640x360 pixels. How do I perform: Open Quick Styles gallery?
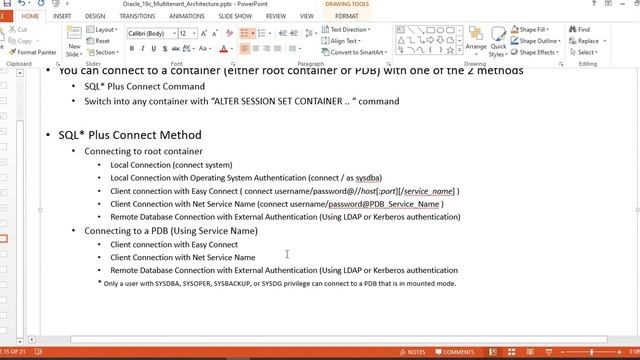498,41
